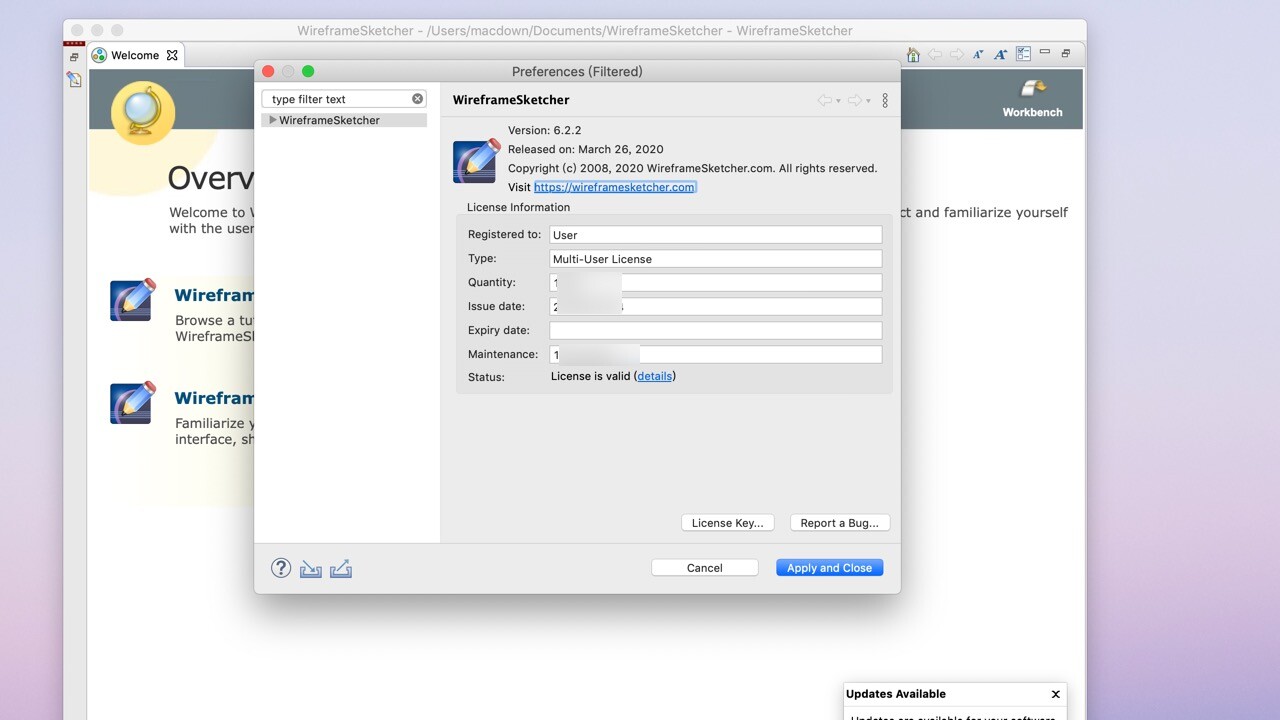Switch to the Welcome tab
The width and height of the screenshot is (1280, 720).
pyautogui.click(x=135, y=55)
